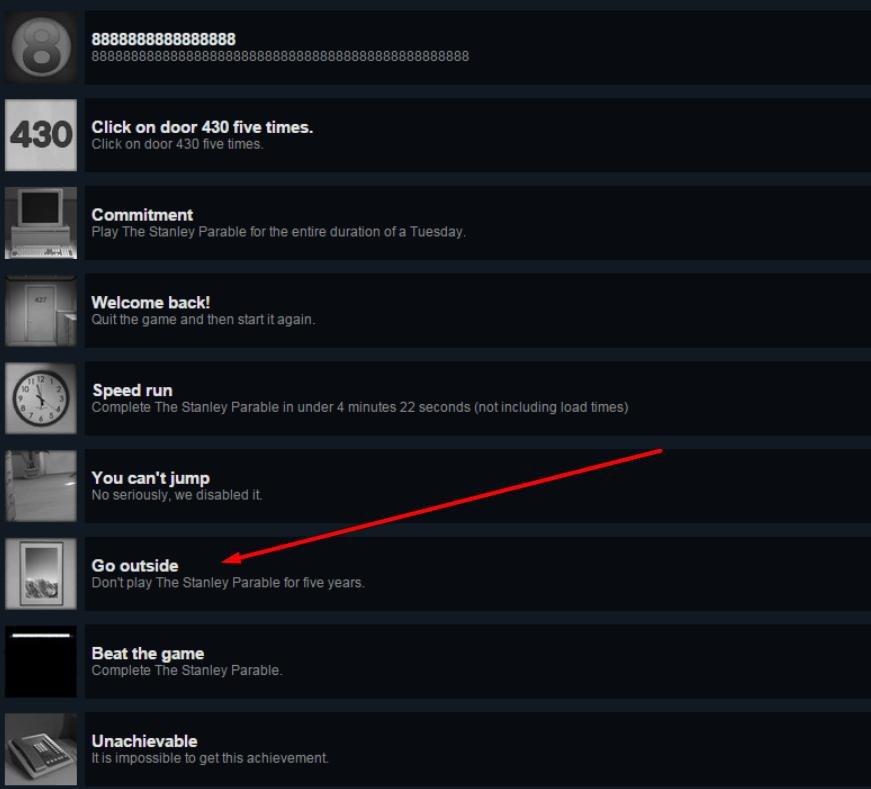Click the wall clock Speed run icon
The width and height of the screenshot is (871, 789).
pyautogui.click(x=41, y=398)
